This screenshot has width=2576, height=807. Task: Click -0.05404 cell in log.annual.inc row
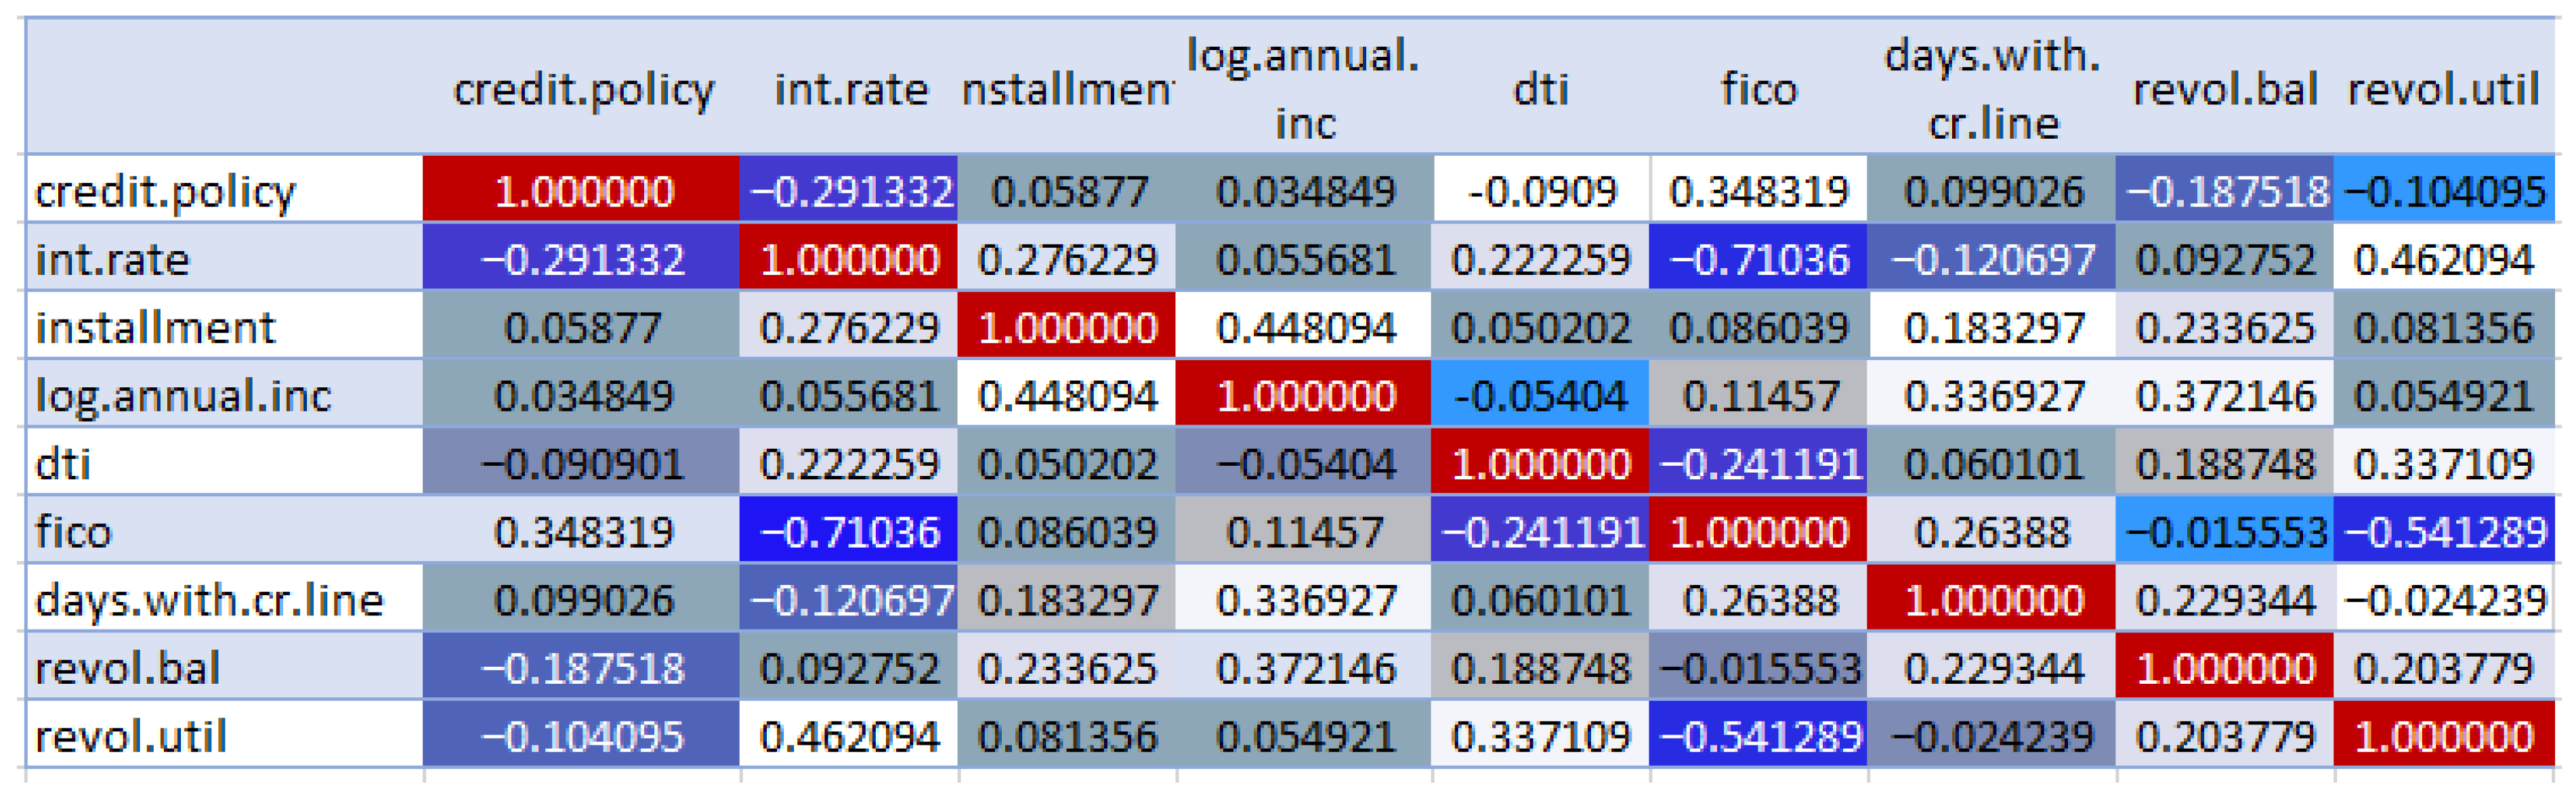click(1540, 396)
